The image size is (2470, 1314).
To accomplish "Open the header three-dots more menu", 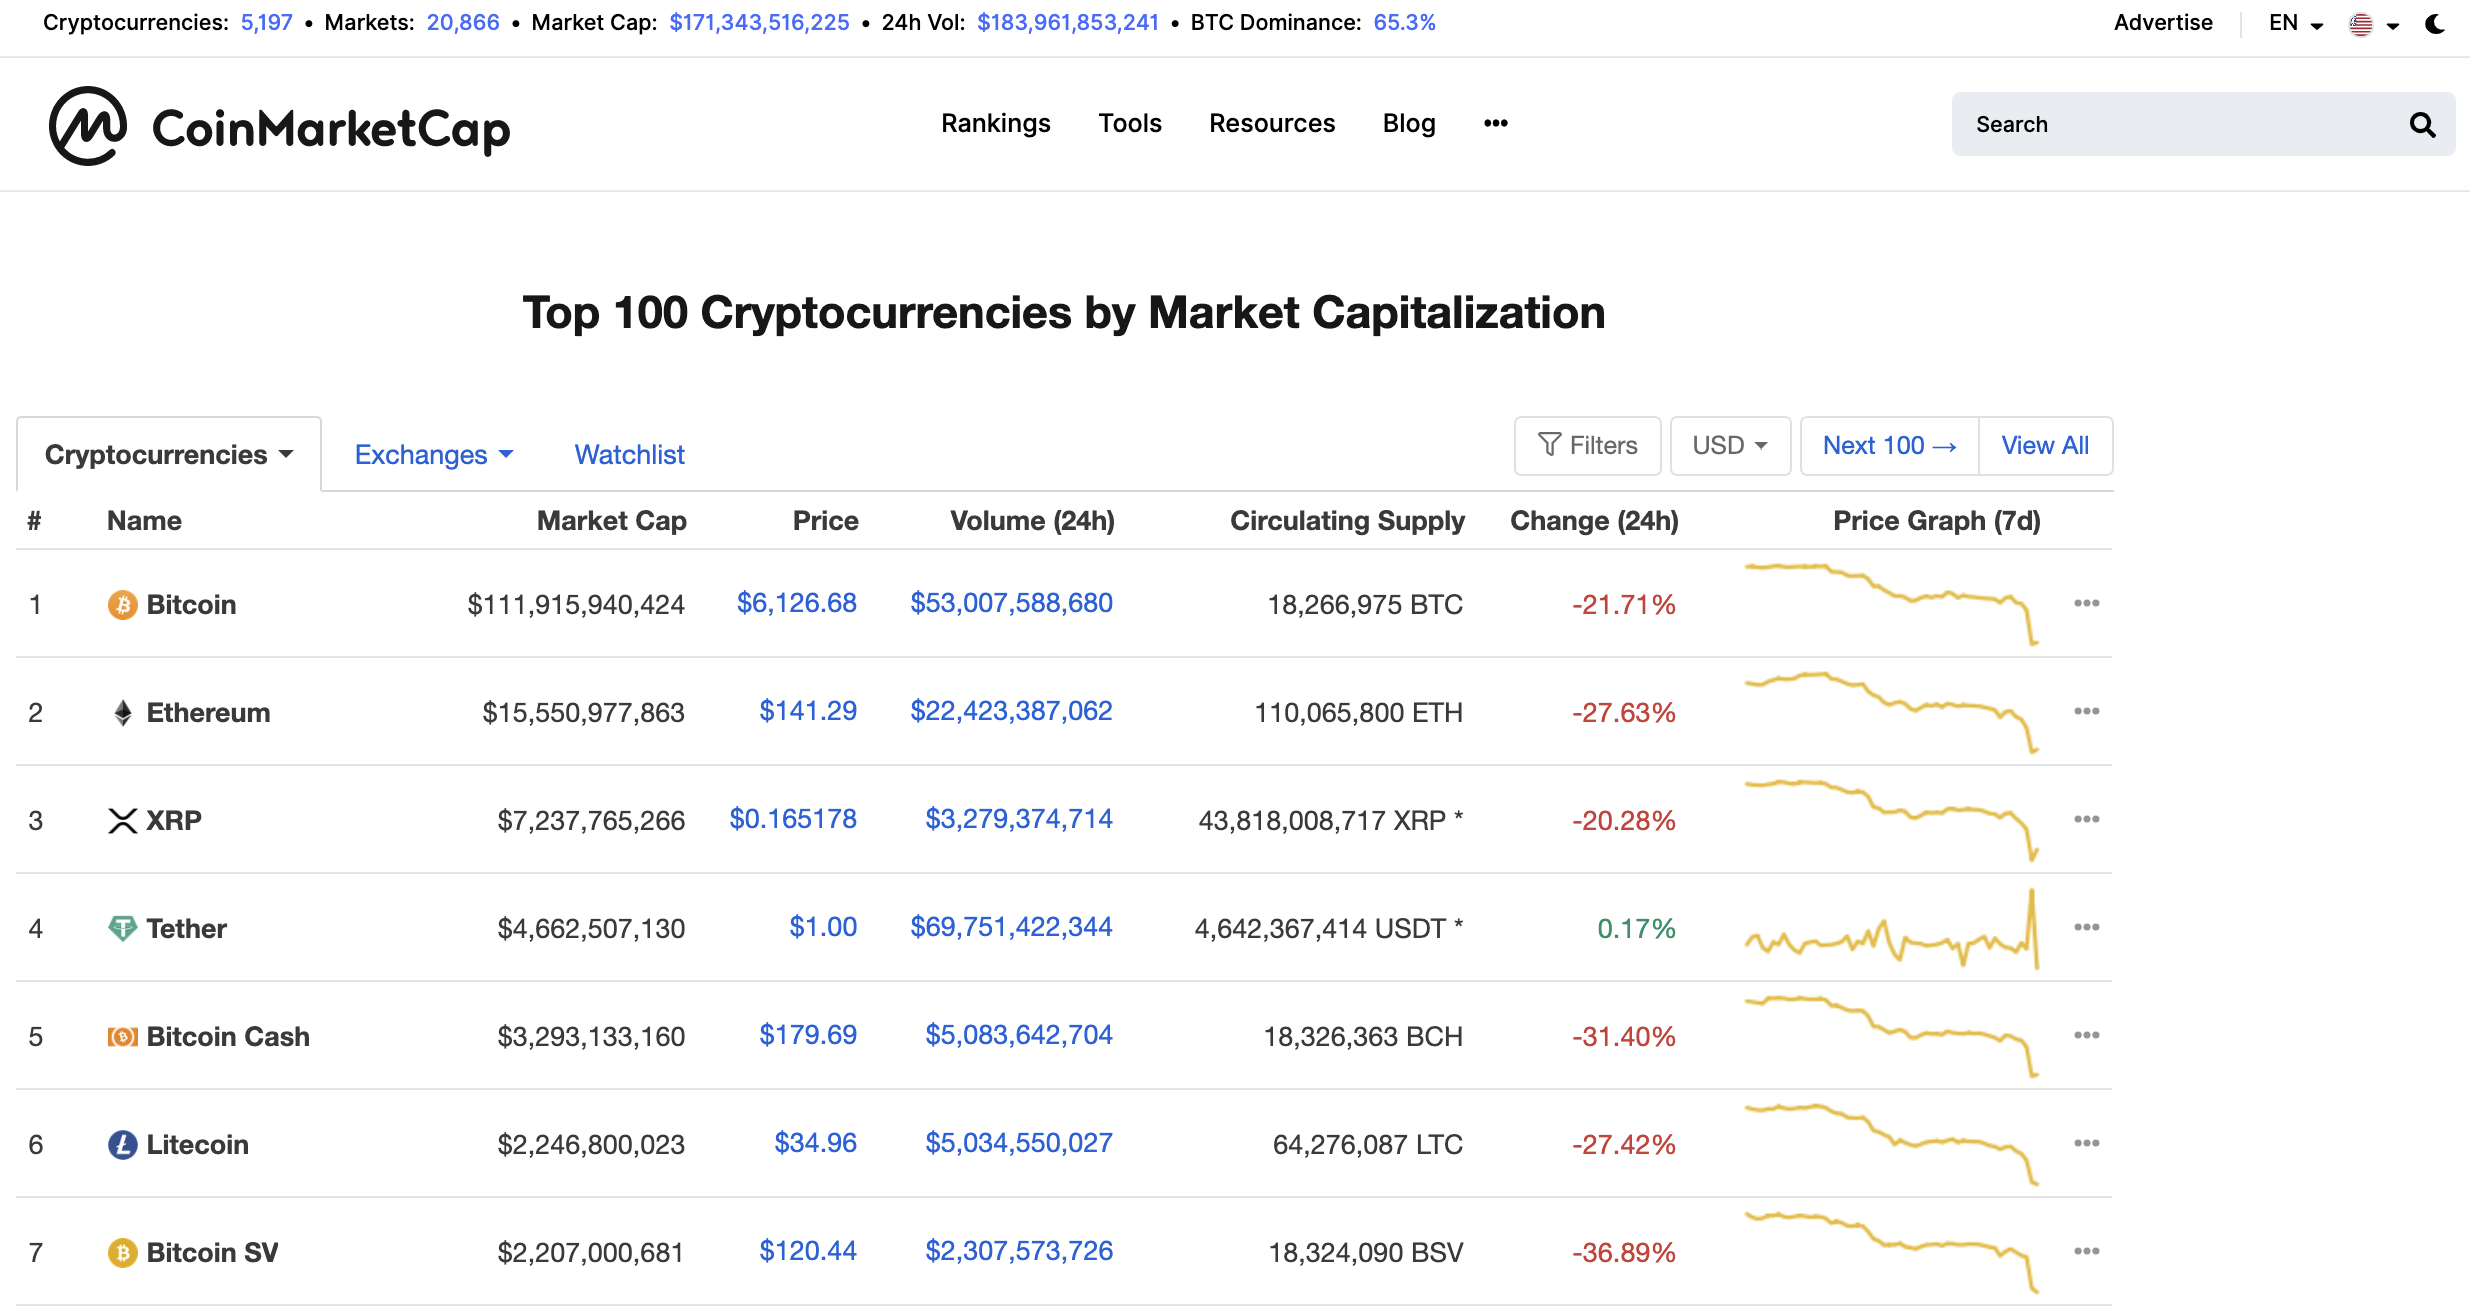I will point(1495,124).
